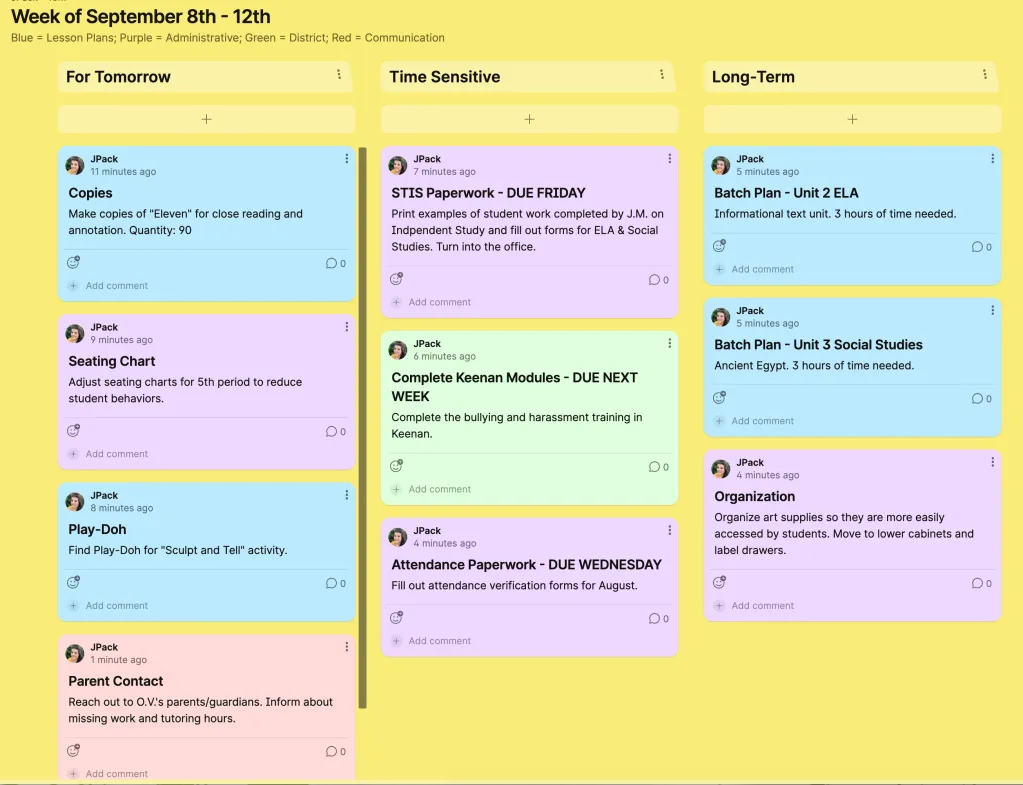Open the Seating Chart card three-dot menu
The height and width of the screenshot is (785, 1023).
[x=346, y=327]
